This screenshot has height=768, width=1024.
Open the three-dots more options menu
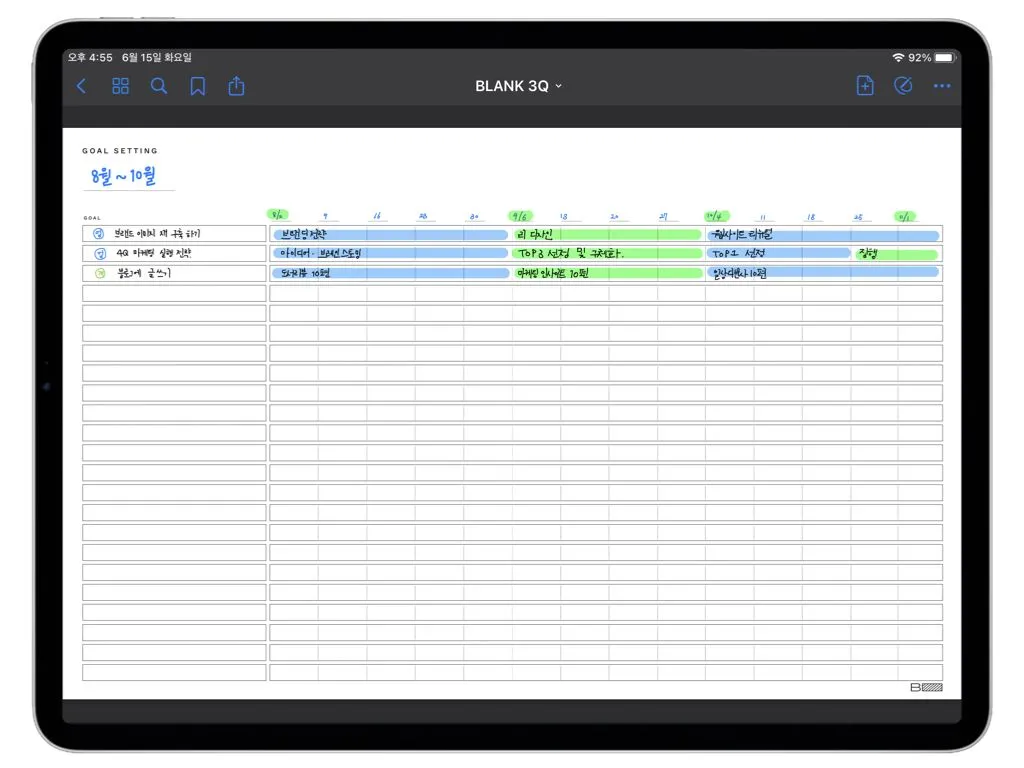942,86
